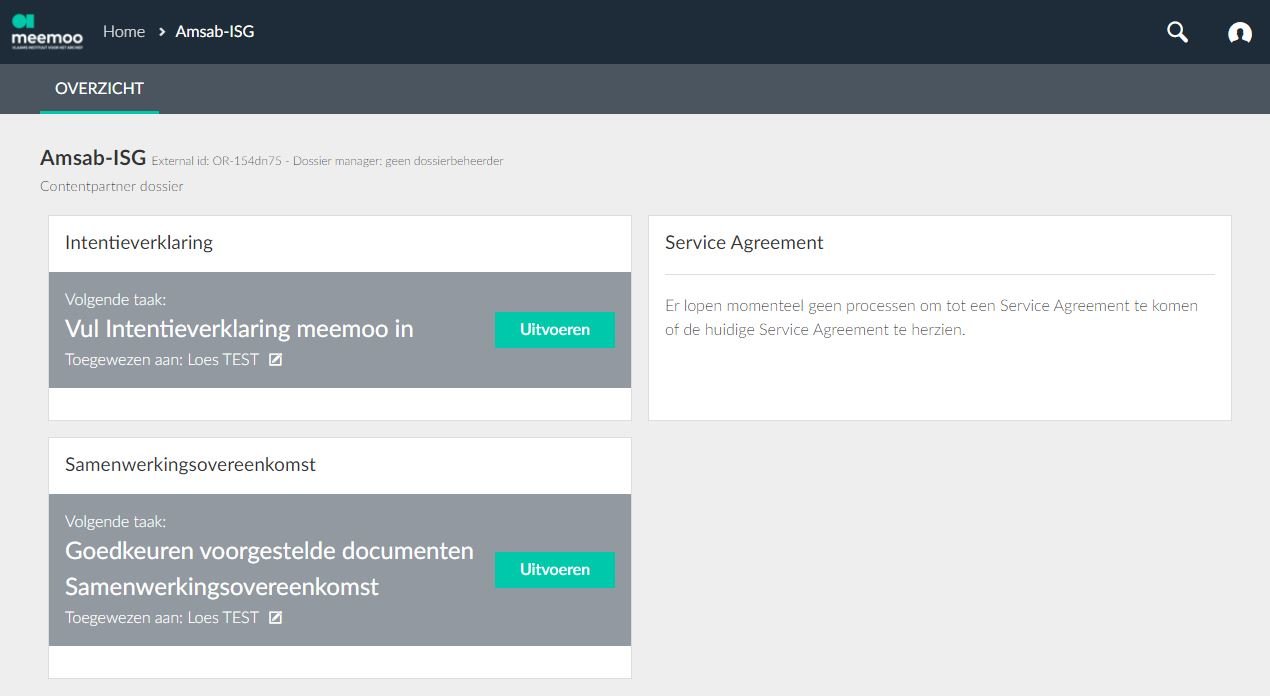1270x696 pixels.
Task: Edit assignee icon in Intentieverklaring task
Action: [x=275, y=360]
